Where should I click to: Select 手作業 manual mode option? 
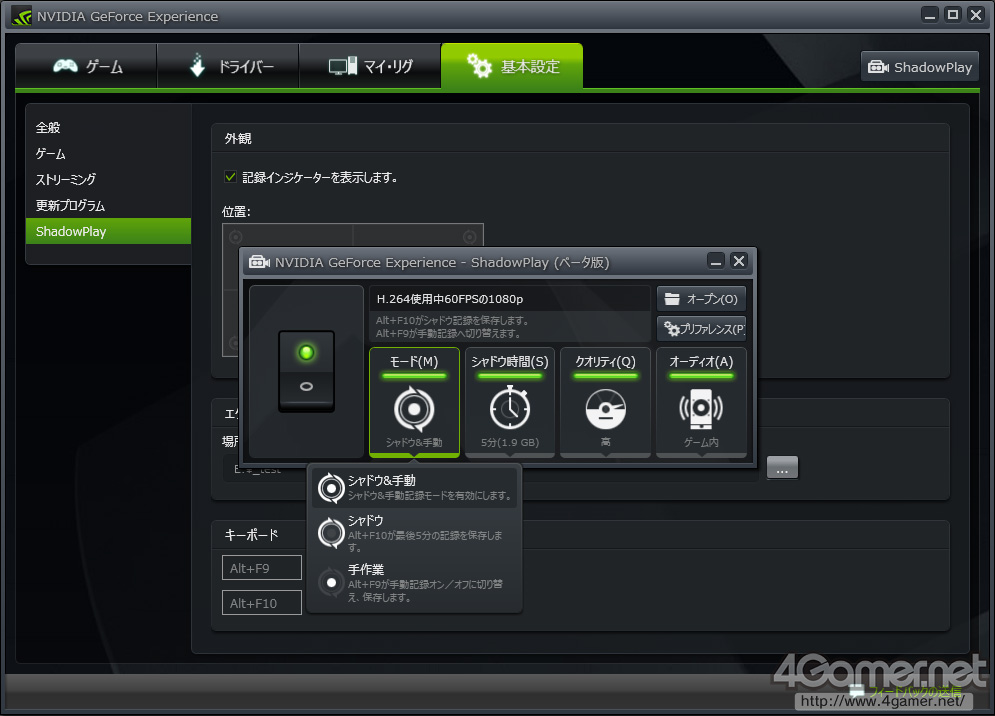(414, 583)
